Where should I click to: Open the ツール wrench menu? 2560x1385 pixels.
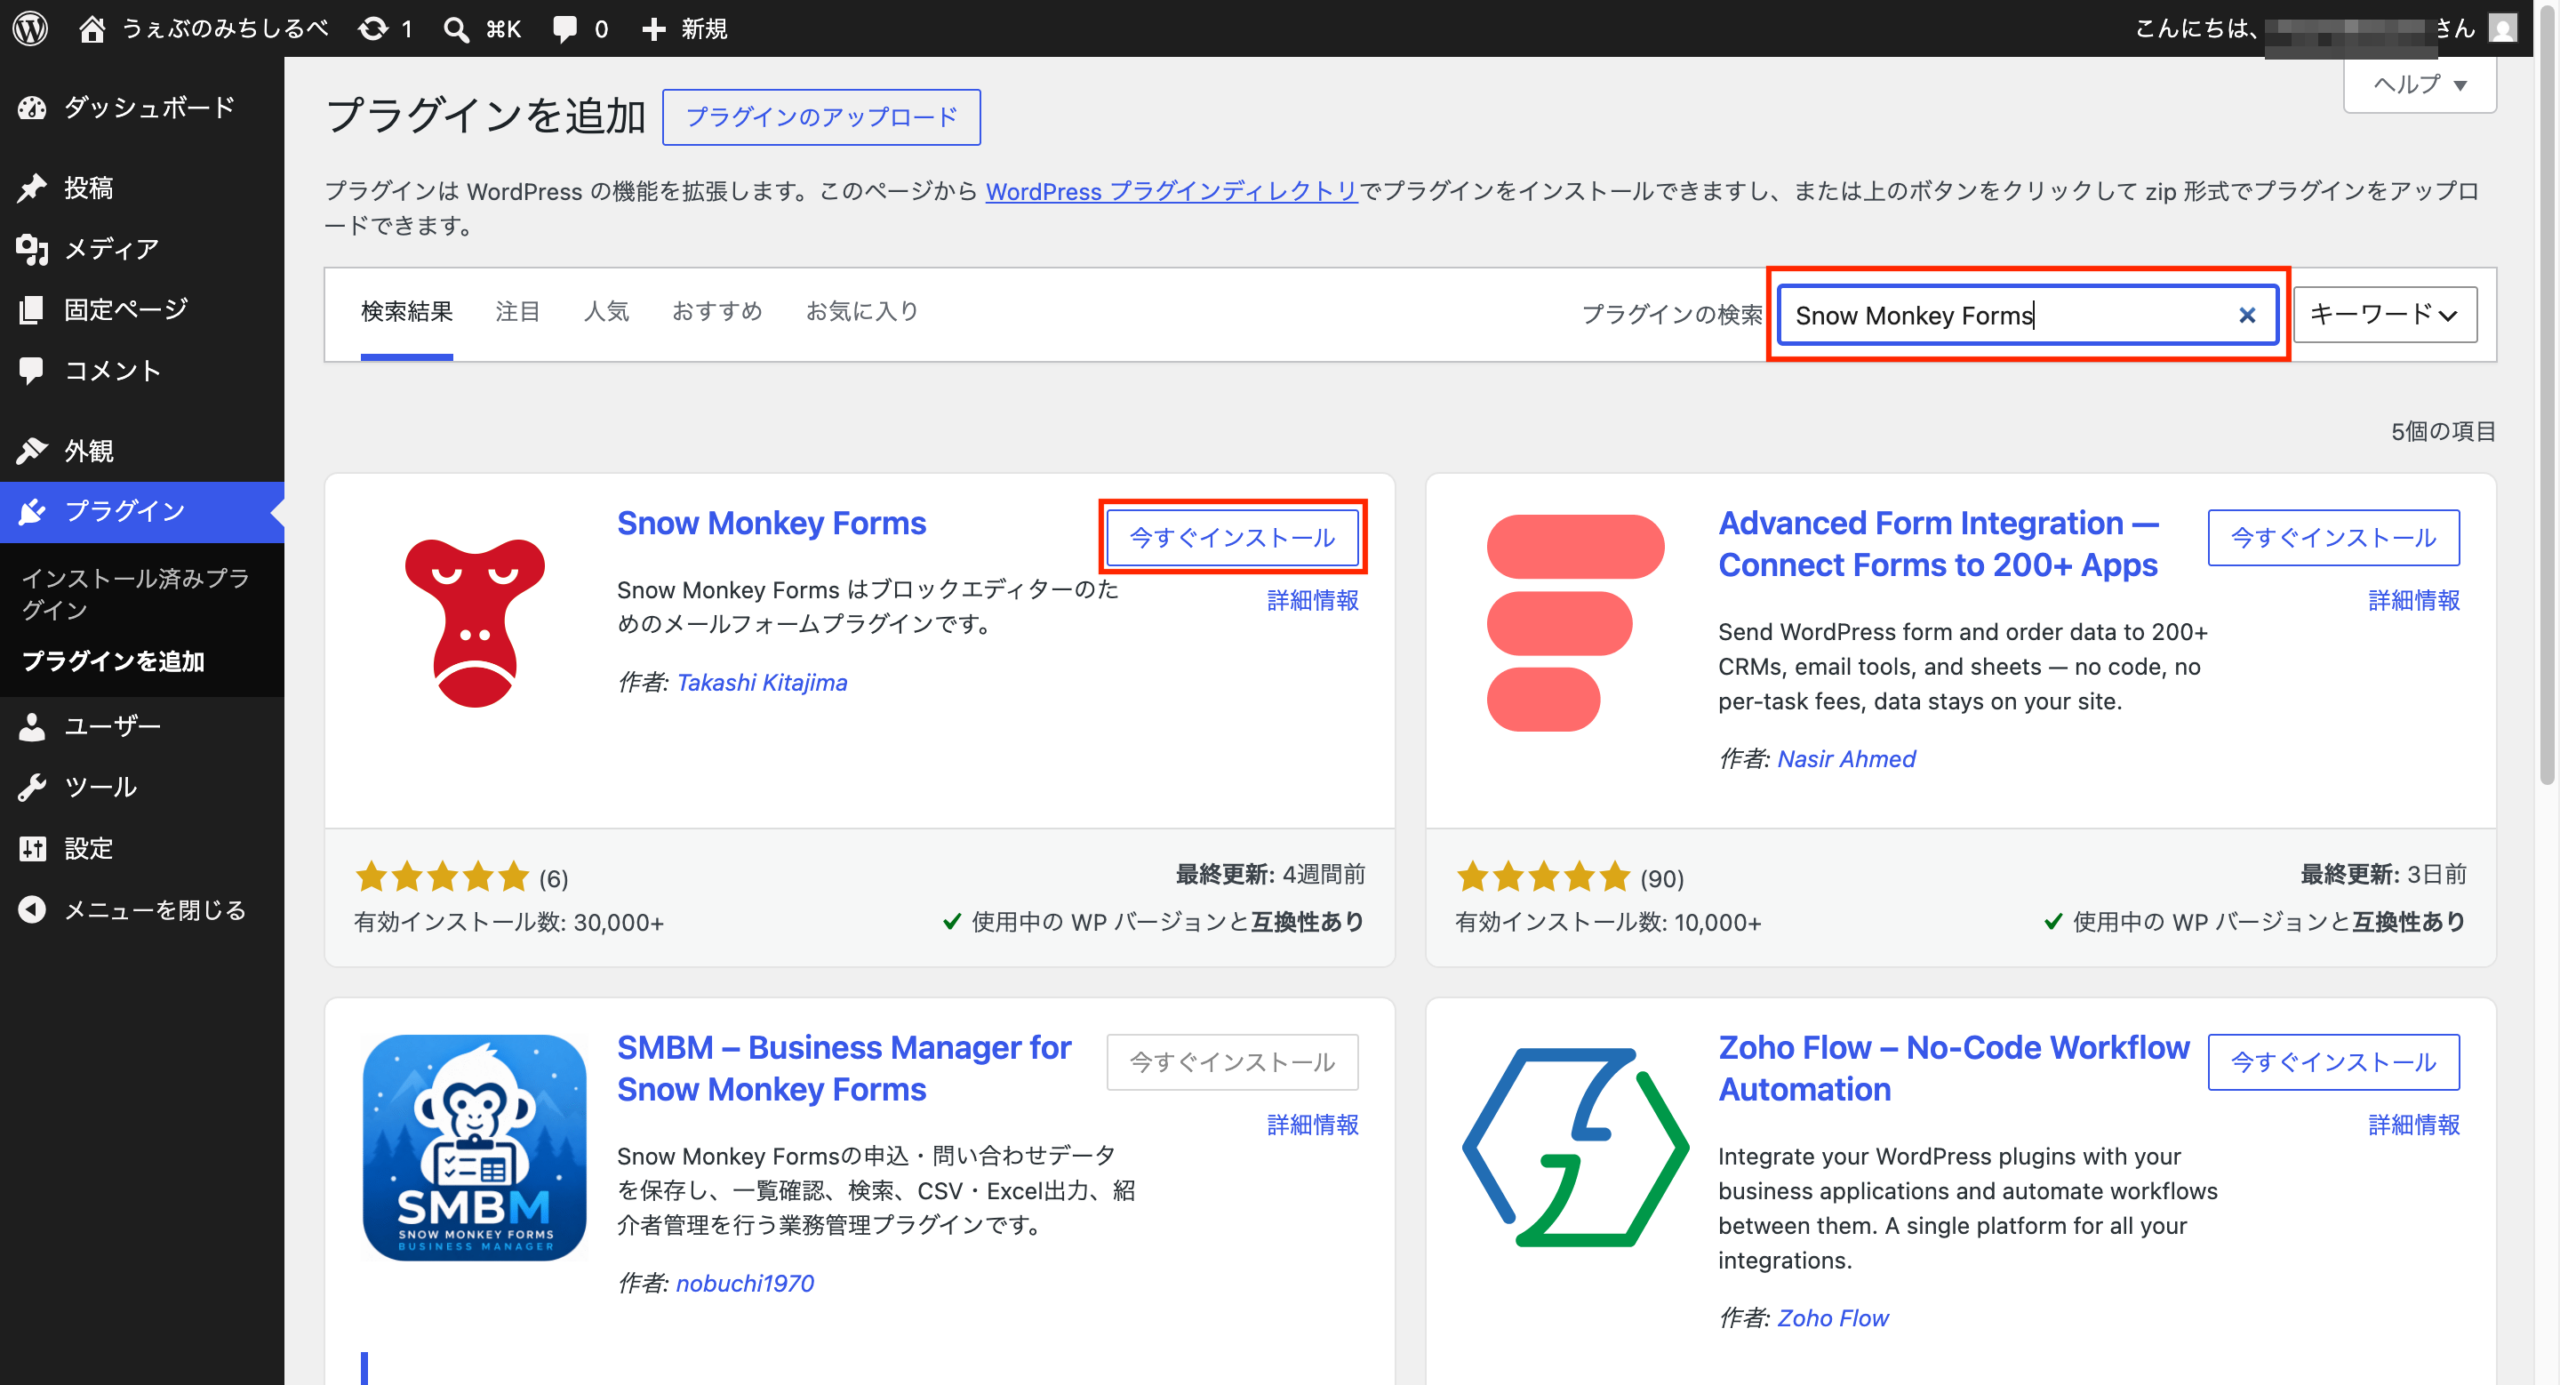tap(142, 788)
